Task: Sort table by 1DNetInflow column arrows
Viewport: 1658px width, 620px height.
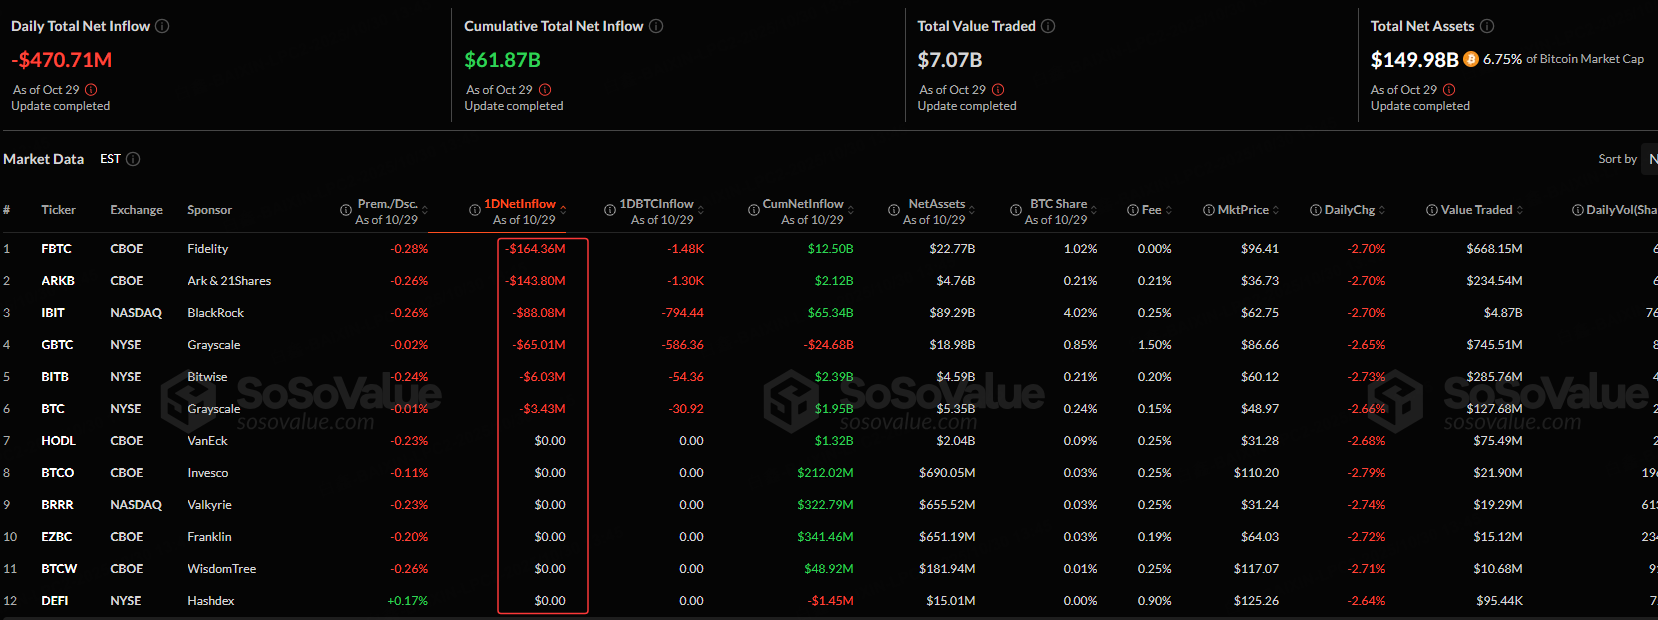Action: [x=563, y=210]
